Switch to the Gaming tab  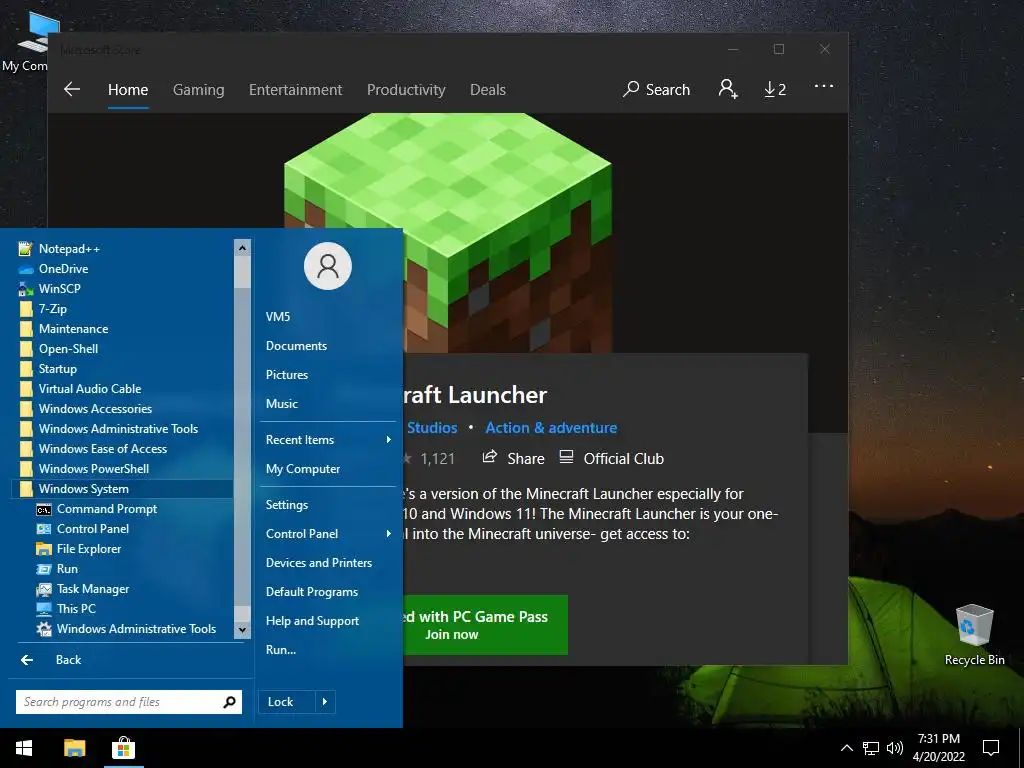pyautogui.click(x=199, y=90)
